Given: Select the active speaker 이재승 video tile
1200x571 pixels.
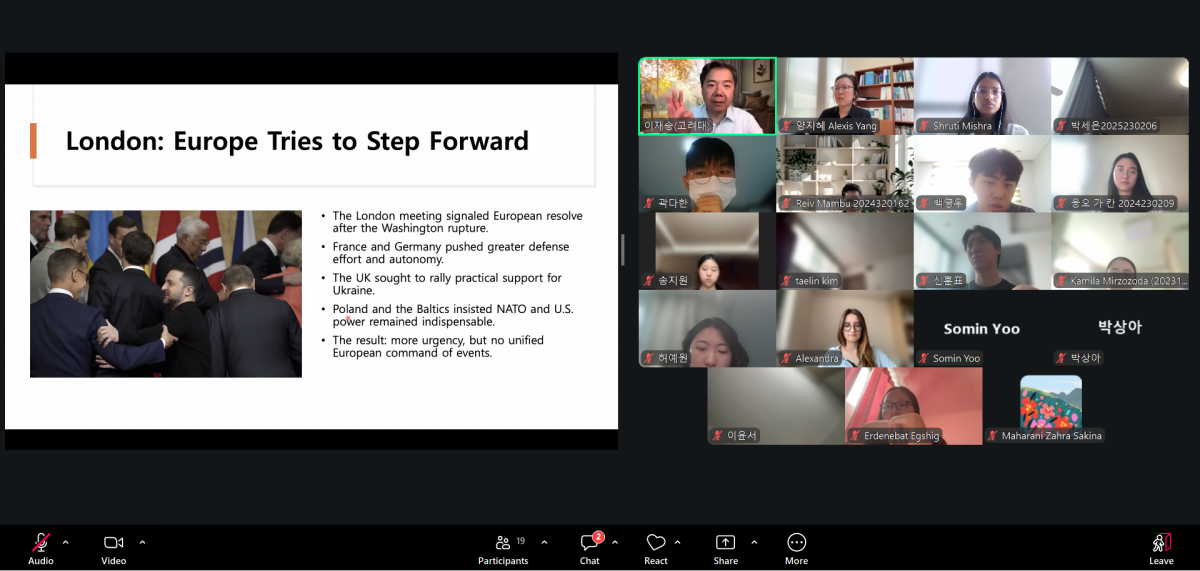Looking at the screenshot, I should pos(707,96).
